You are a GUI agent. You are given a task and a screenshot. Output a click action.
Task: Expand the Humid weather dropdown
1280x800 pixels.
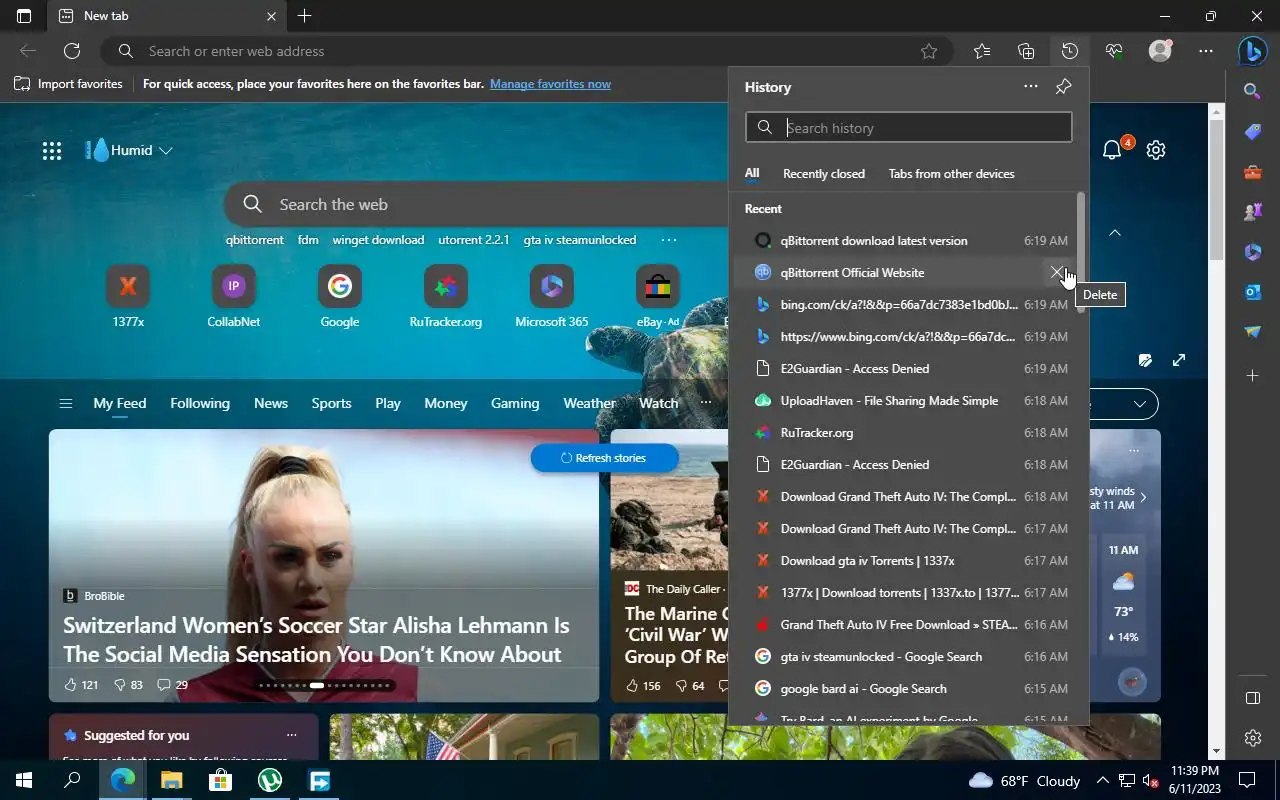click(166, 151)
